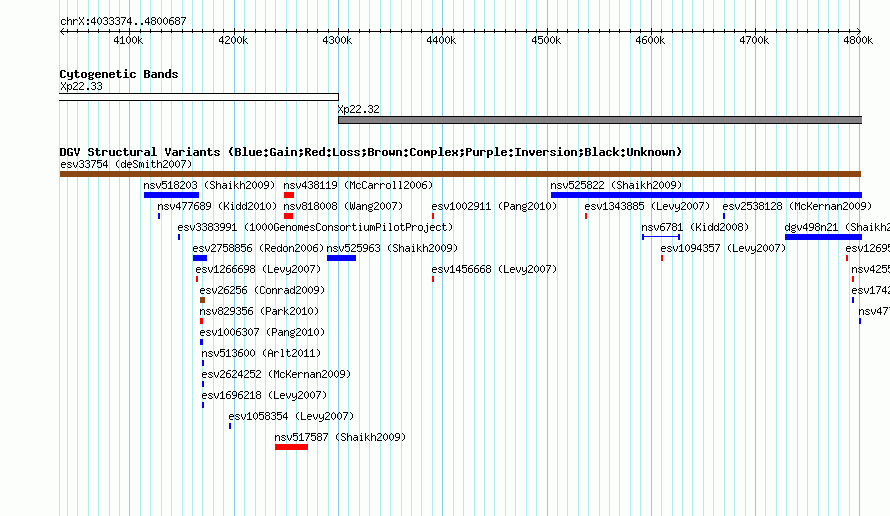This screenshot has height=516, width=890.
Task: Click the 4500k ruler tick label
Action: (546, 40)
